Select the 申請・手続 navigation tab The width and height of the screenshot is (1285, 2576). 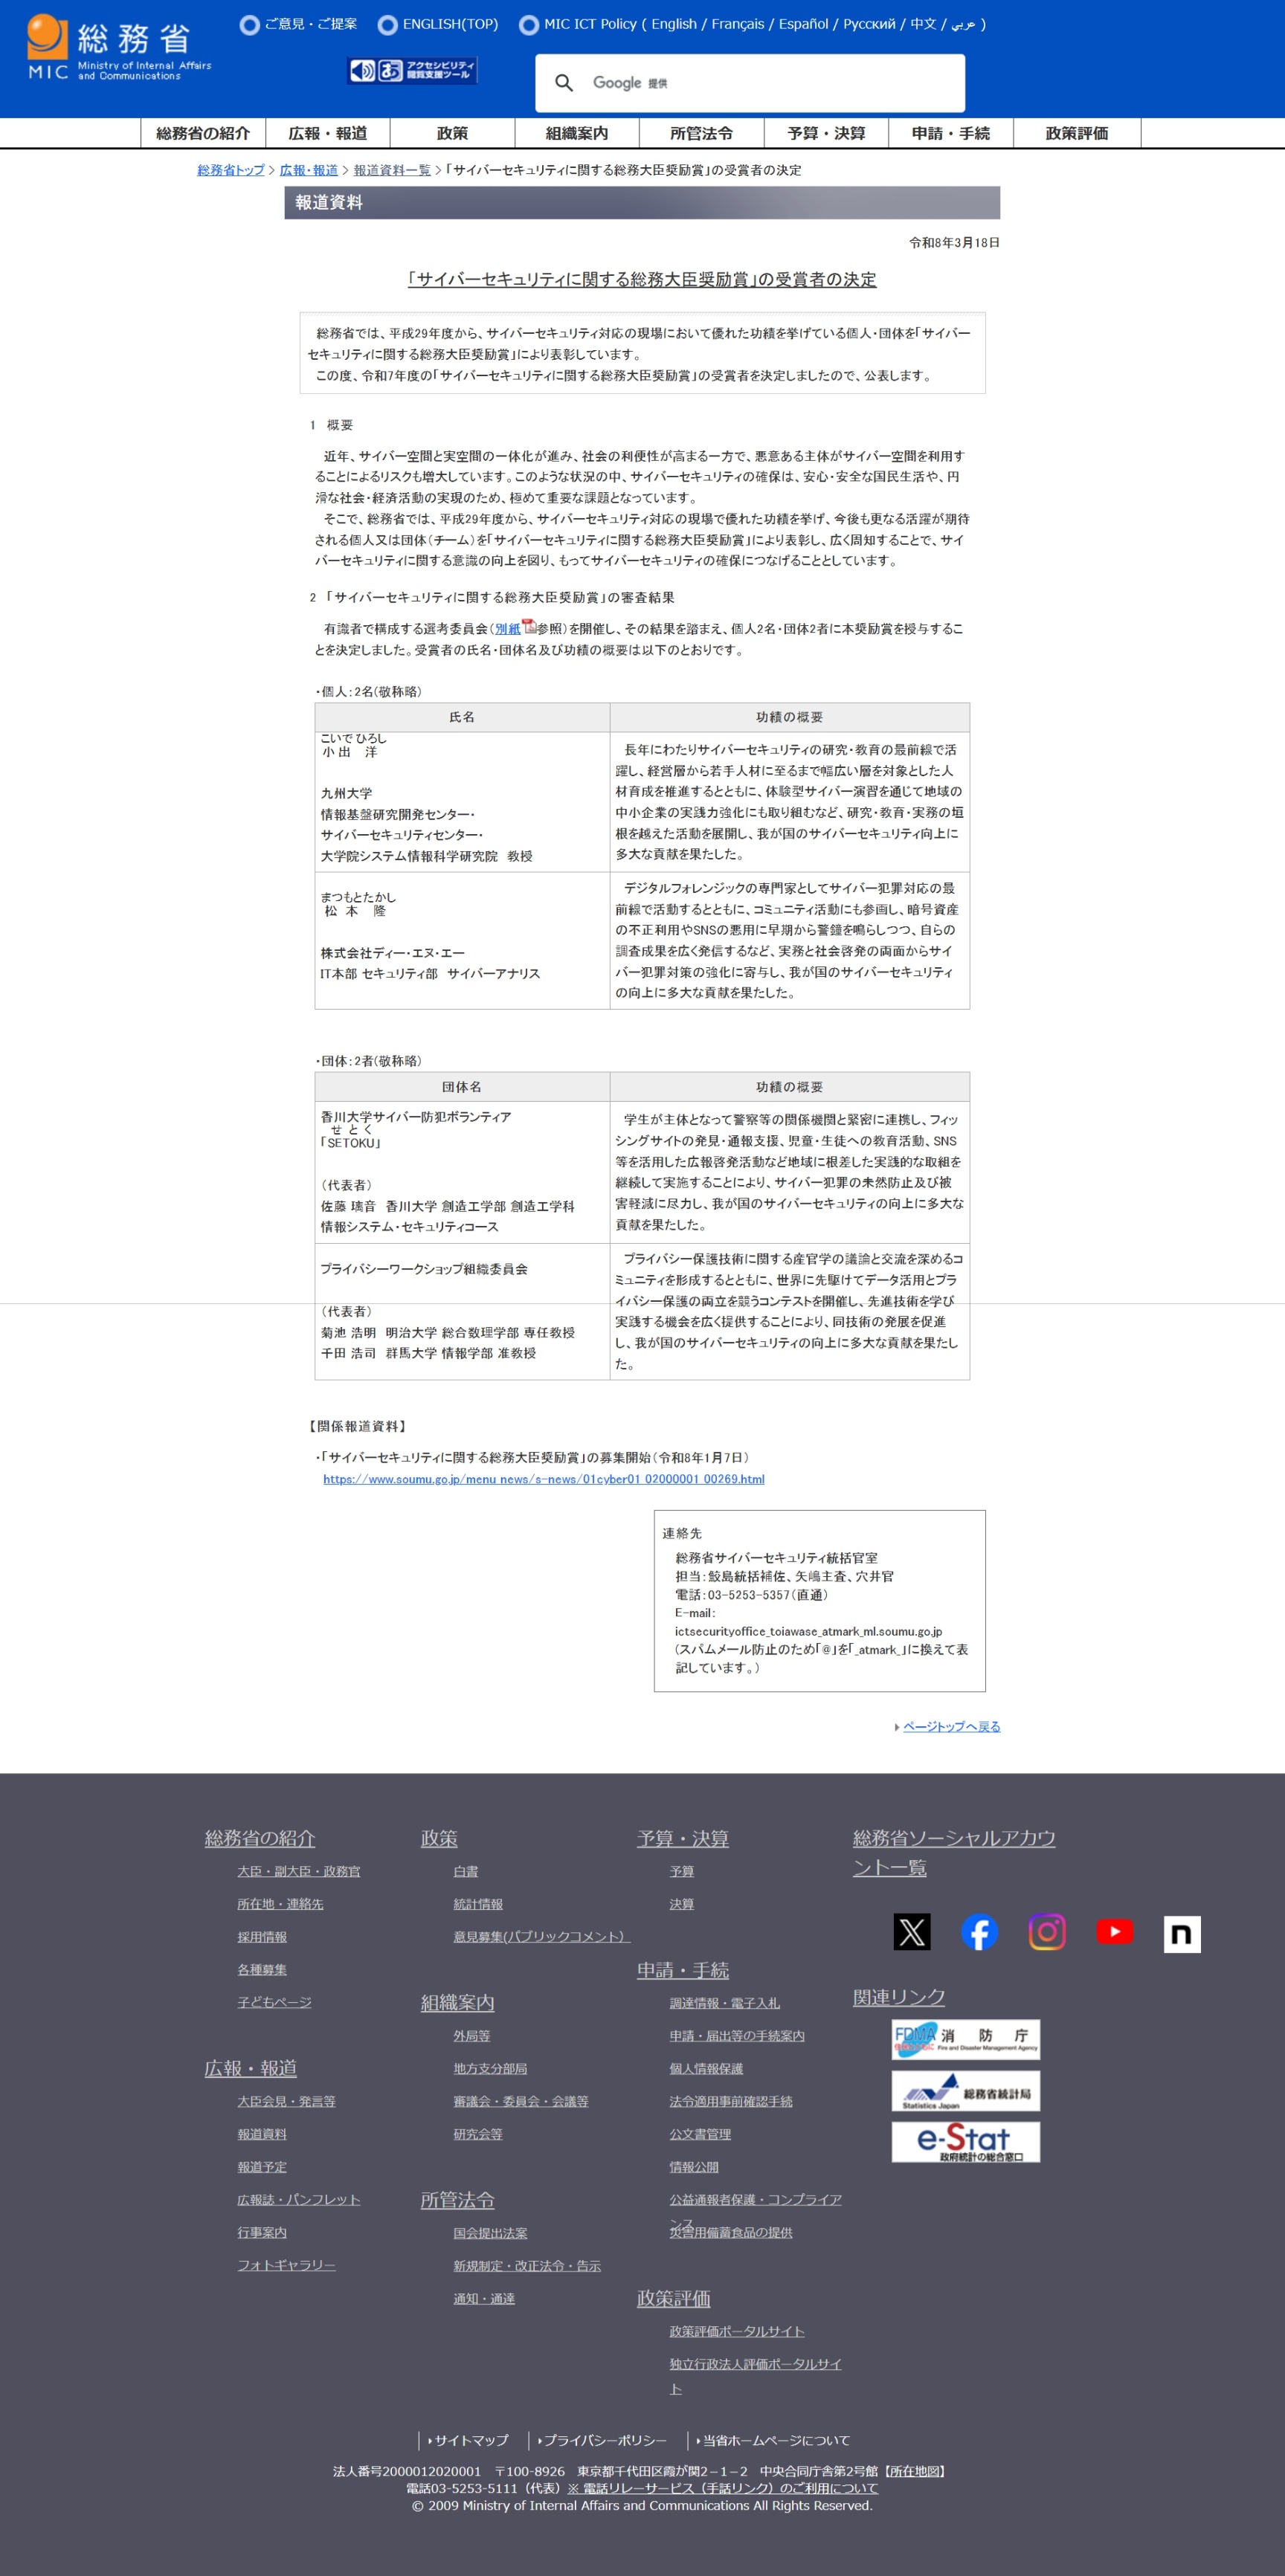point(950,133)
